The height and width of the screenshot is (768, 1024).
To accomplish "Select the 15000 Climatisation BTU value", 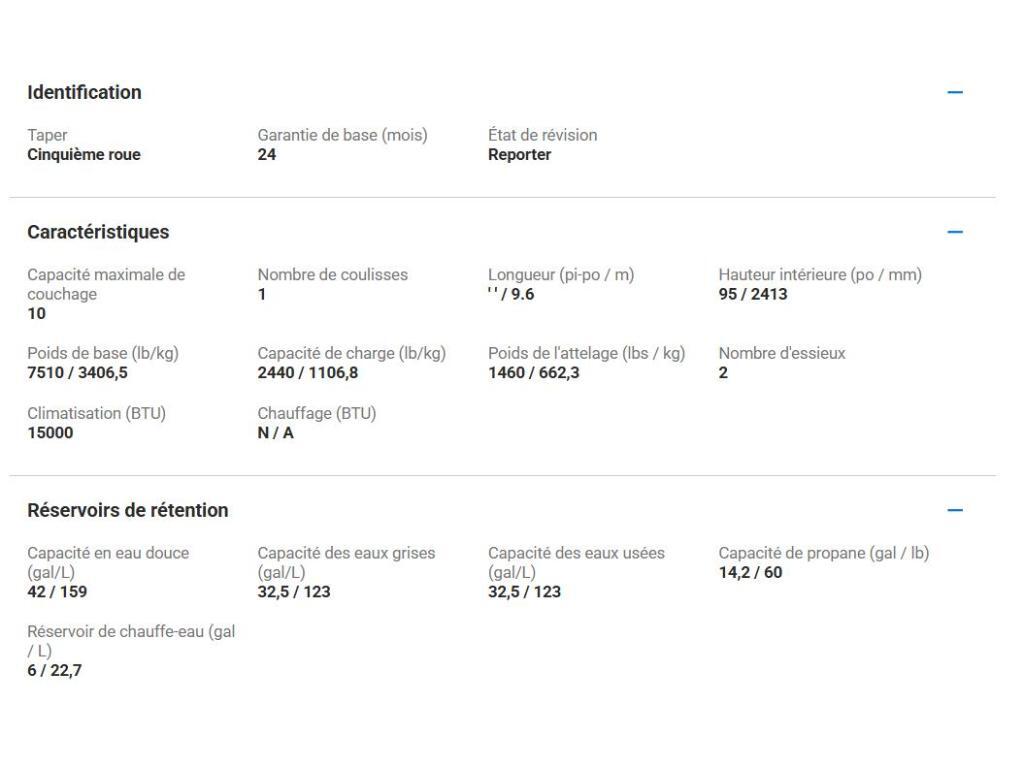I will [50, 434].
